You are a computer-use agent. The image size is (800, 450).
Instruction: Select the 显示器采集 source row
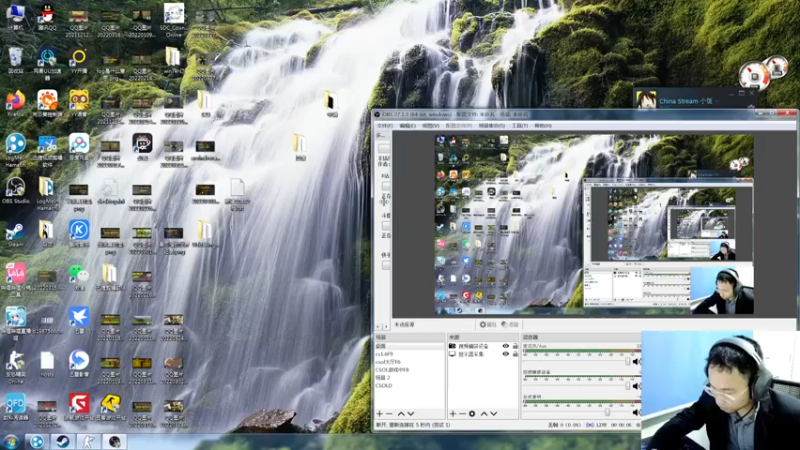pos(483,354)
